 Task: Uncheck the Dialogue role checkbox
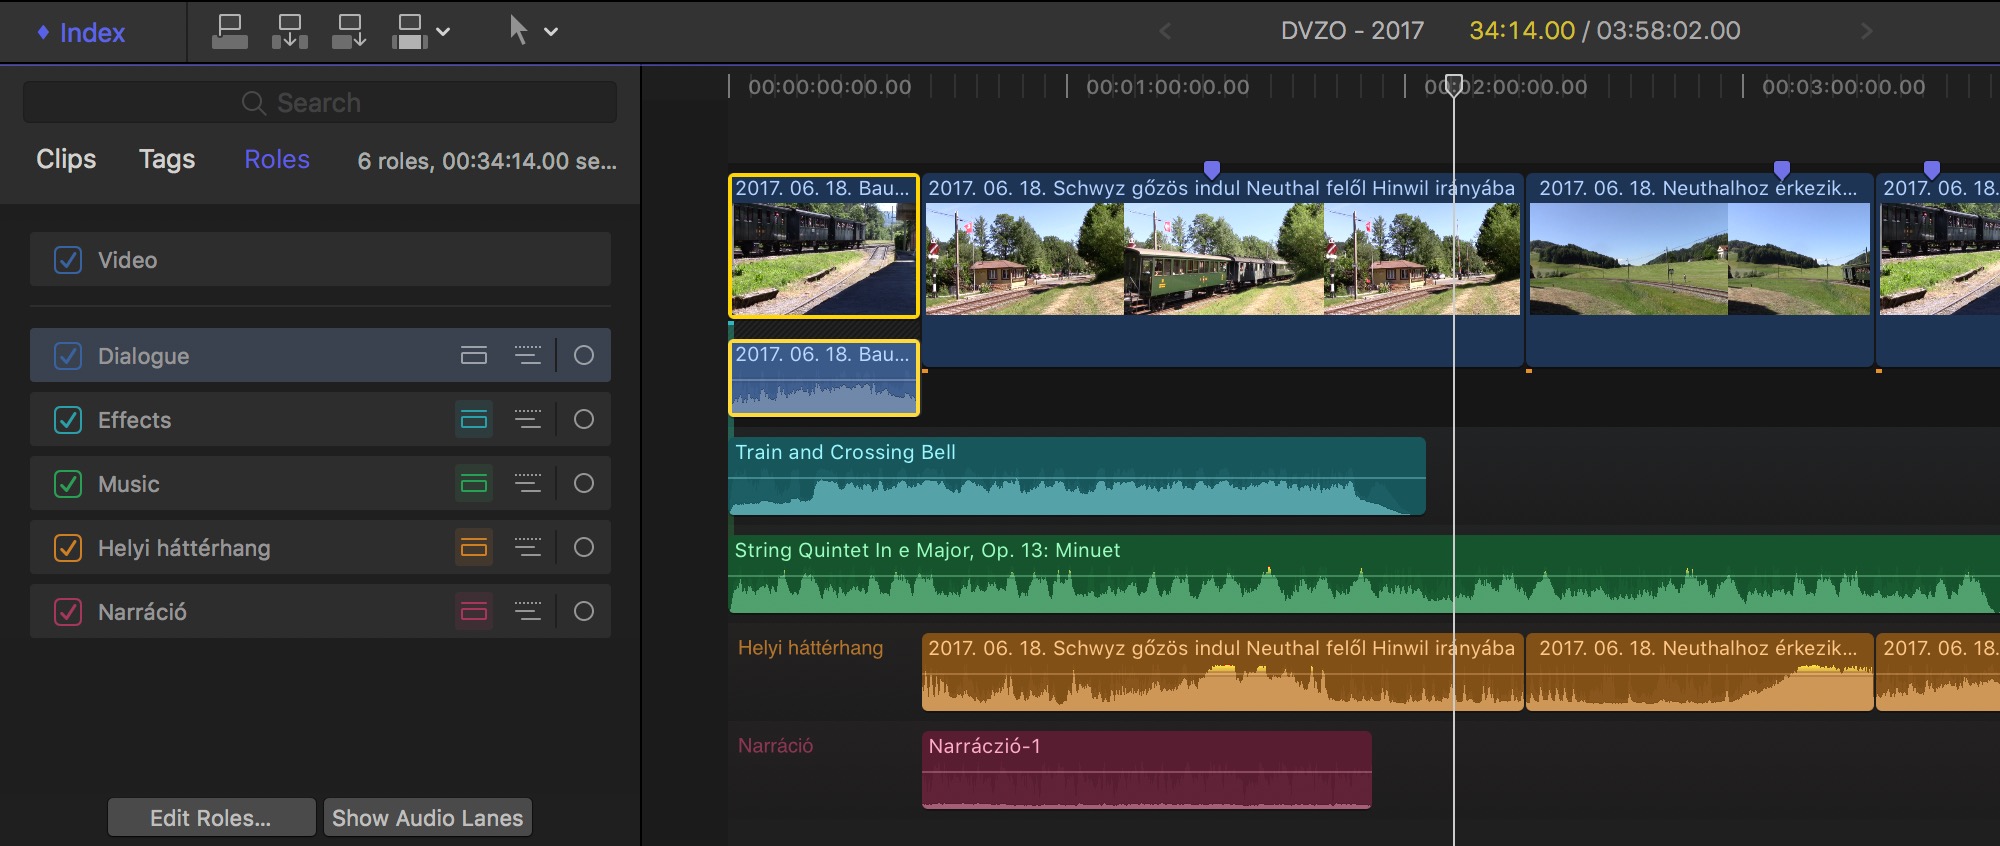coord(68,356)
